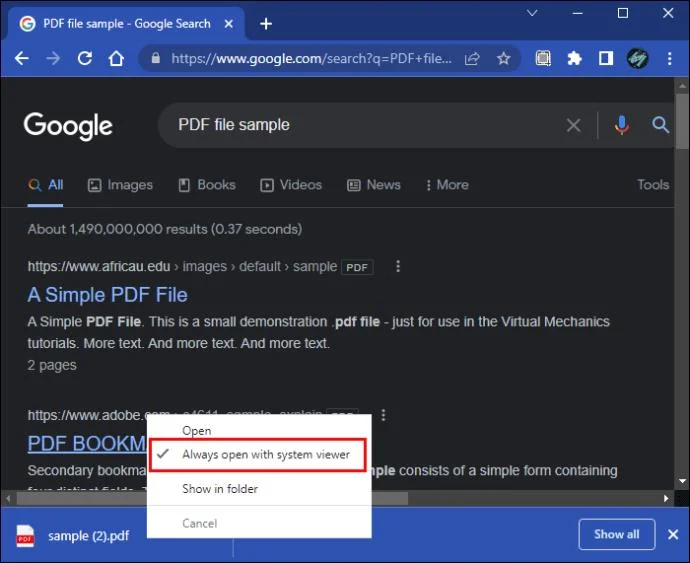Close the PDF file sample tab
Viewport: 690px width, 563px height.
click(228, 24)
